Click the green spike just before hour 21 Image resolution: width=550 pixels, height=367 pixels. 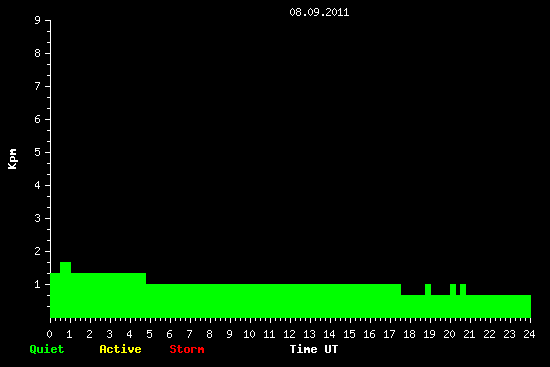tap(463, 289)
